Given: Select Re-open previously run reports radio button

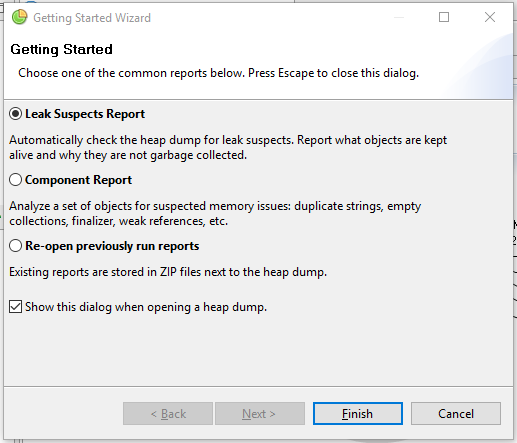Looking at the screenshot, I should coord(16,246).
